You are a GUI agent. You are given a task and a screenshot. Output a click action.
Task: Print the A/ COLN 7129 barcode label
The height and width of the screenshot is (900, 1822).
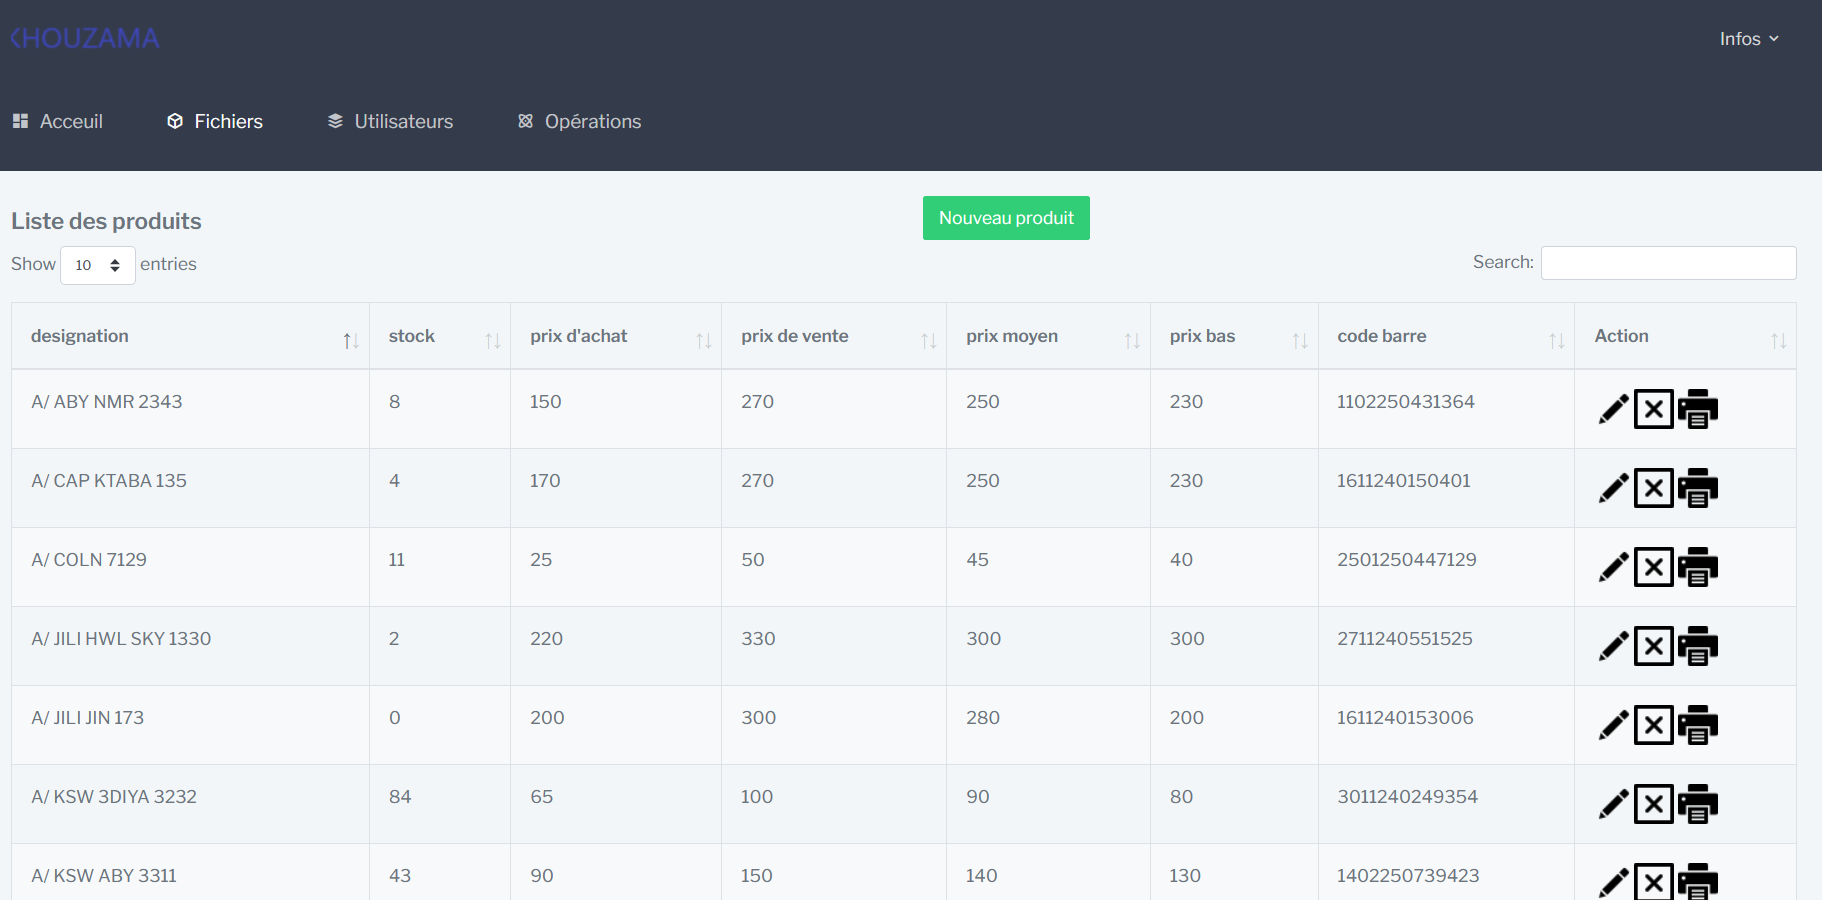1697,567
